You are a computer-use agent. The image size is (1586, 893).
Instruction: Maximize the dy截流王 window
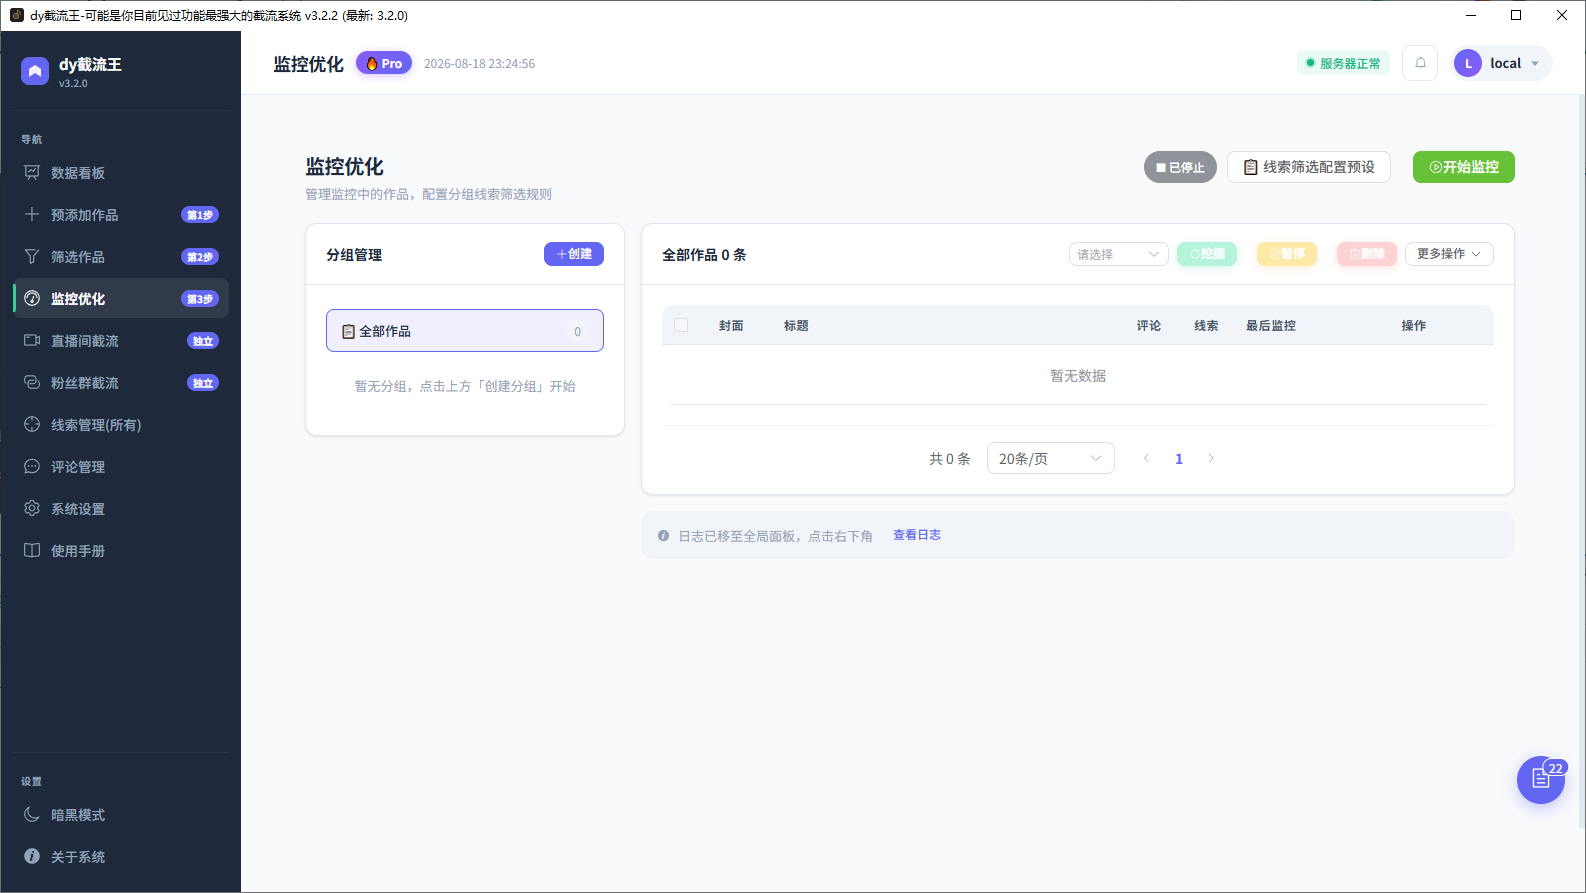(x=1516, y=15)
